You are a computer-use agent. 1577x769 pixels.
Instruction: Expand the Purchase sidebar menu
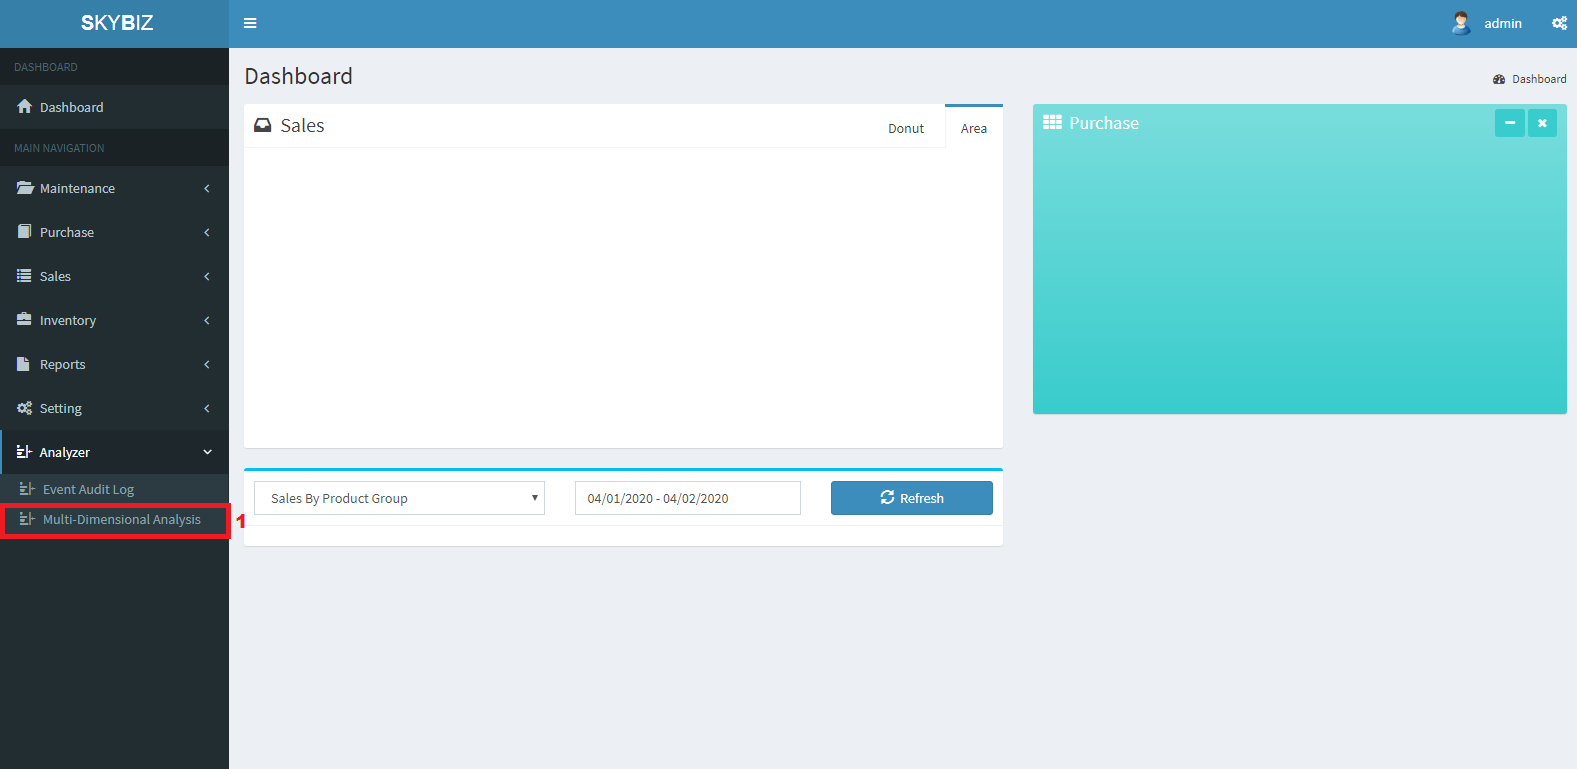click(114, 232)
